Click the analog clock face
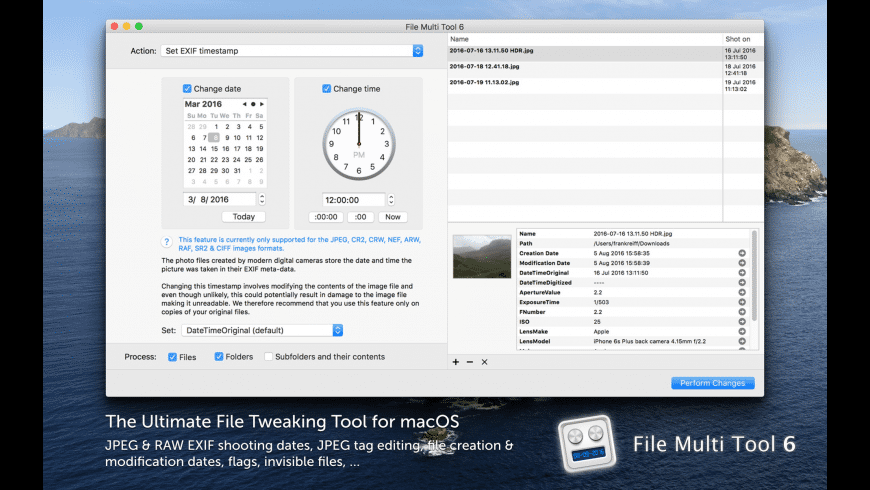Viewport: 870px width, 490px height. pyautogui.click(x=359, y=144)
